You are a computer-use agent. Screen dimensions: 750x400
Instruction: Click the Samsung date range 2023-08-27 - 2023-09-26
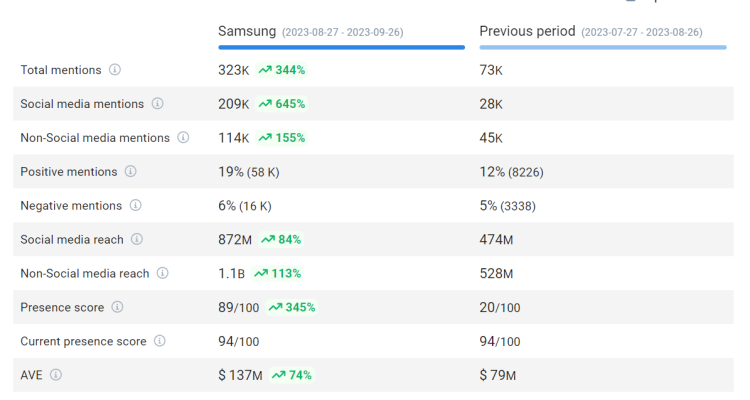342,32
